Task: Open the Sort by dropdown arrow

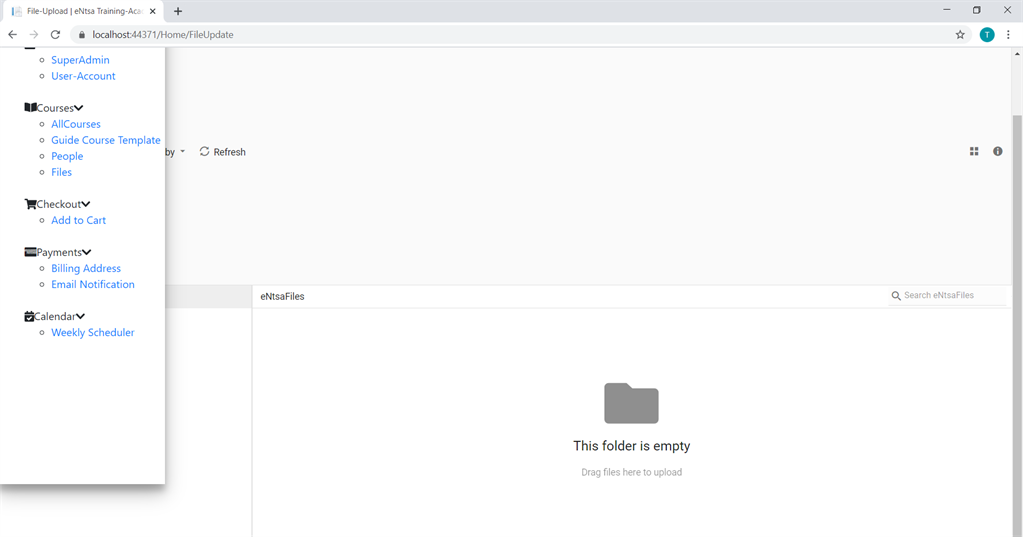Action: pyautogui.click(x=182, y=152)
